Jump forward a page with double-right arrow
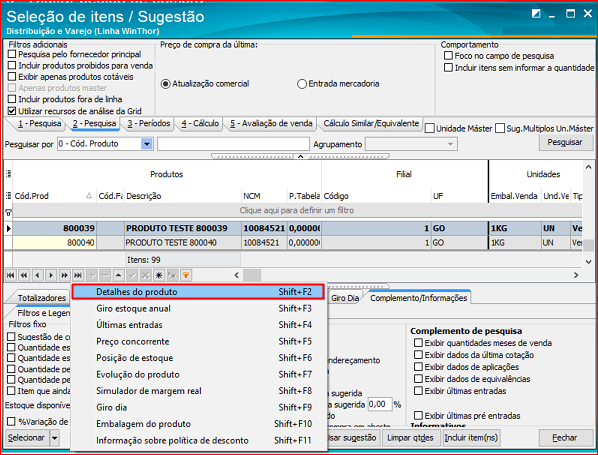 point(64,275)
